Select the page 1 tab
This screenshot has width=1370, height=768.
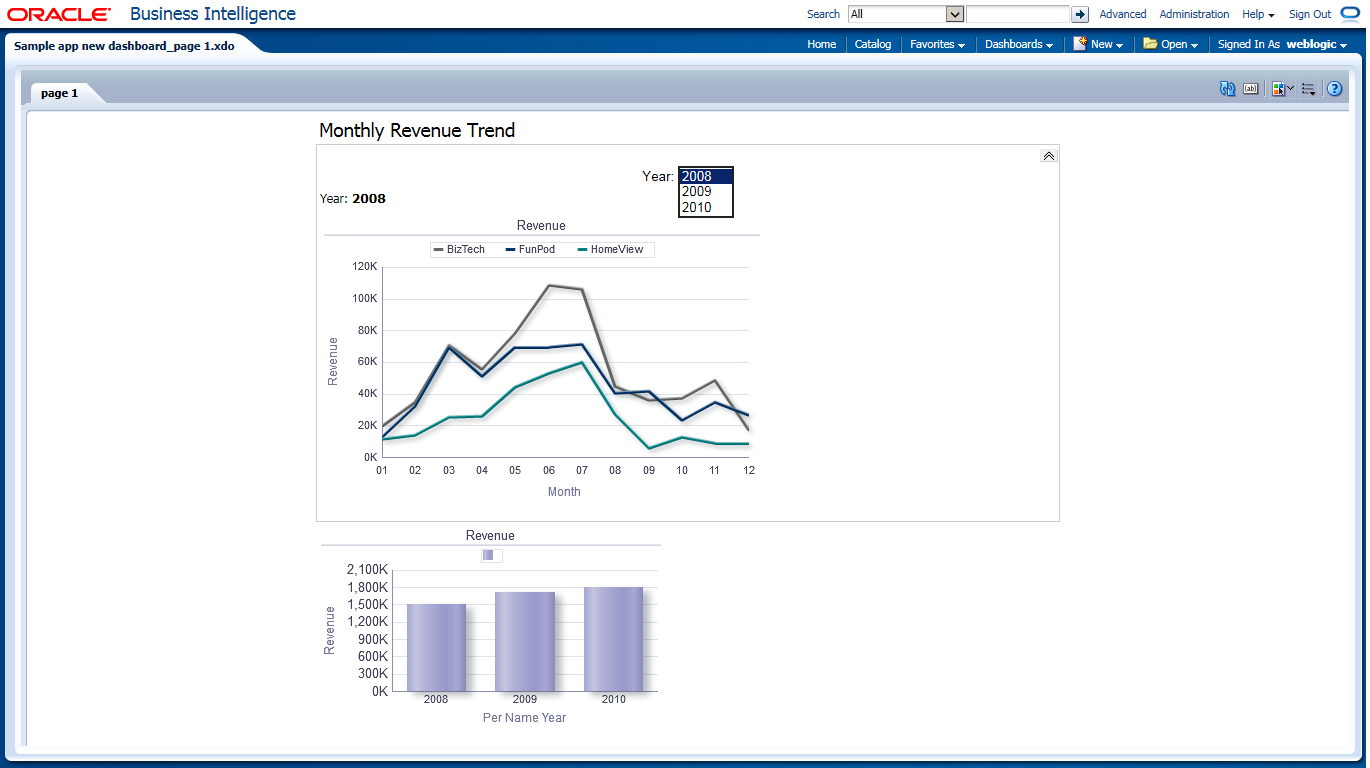pos(59,93)
